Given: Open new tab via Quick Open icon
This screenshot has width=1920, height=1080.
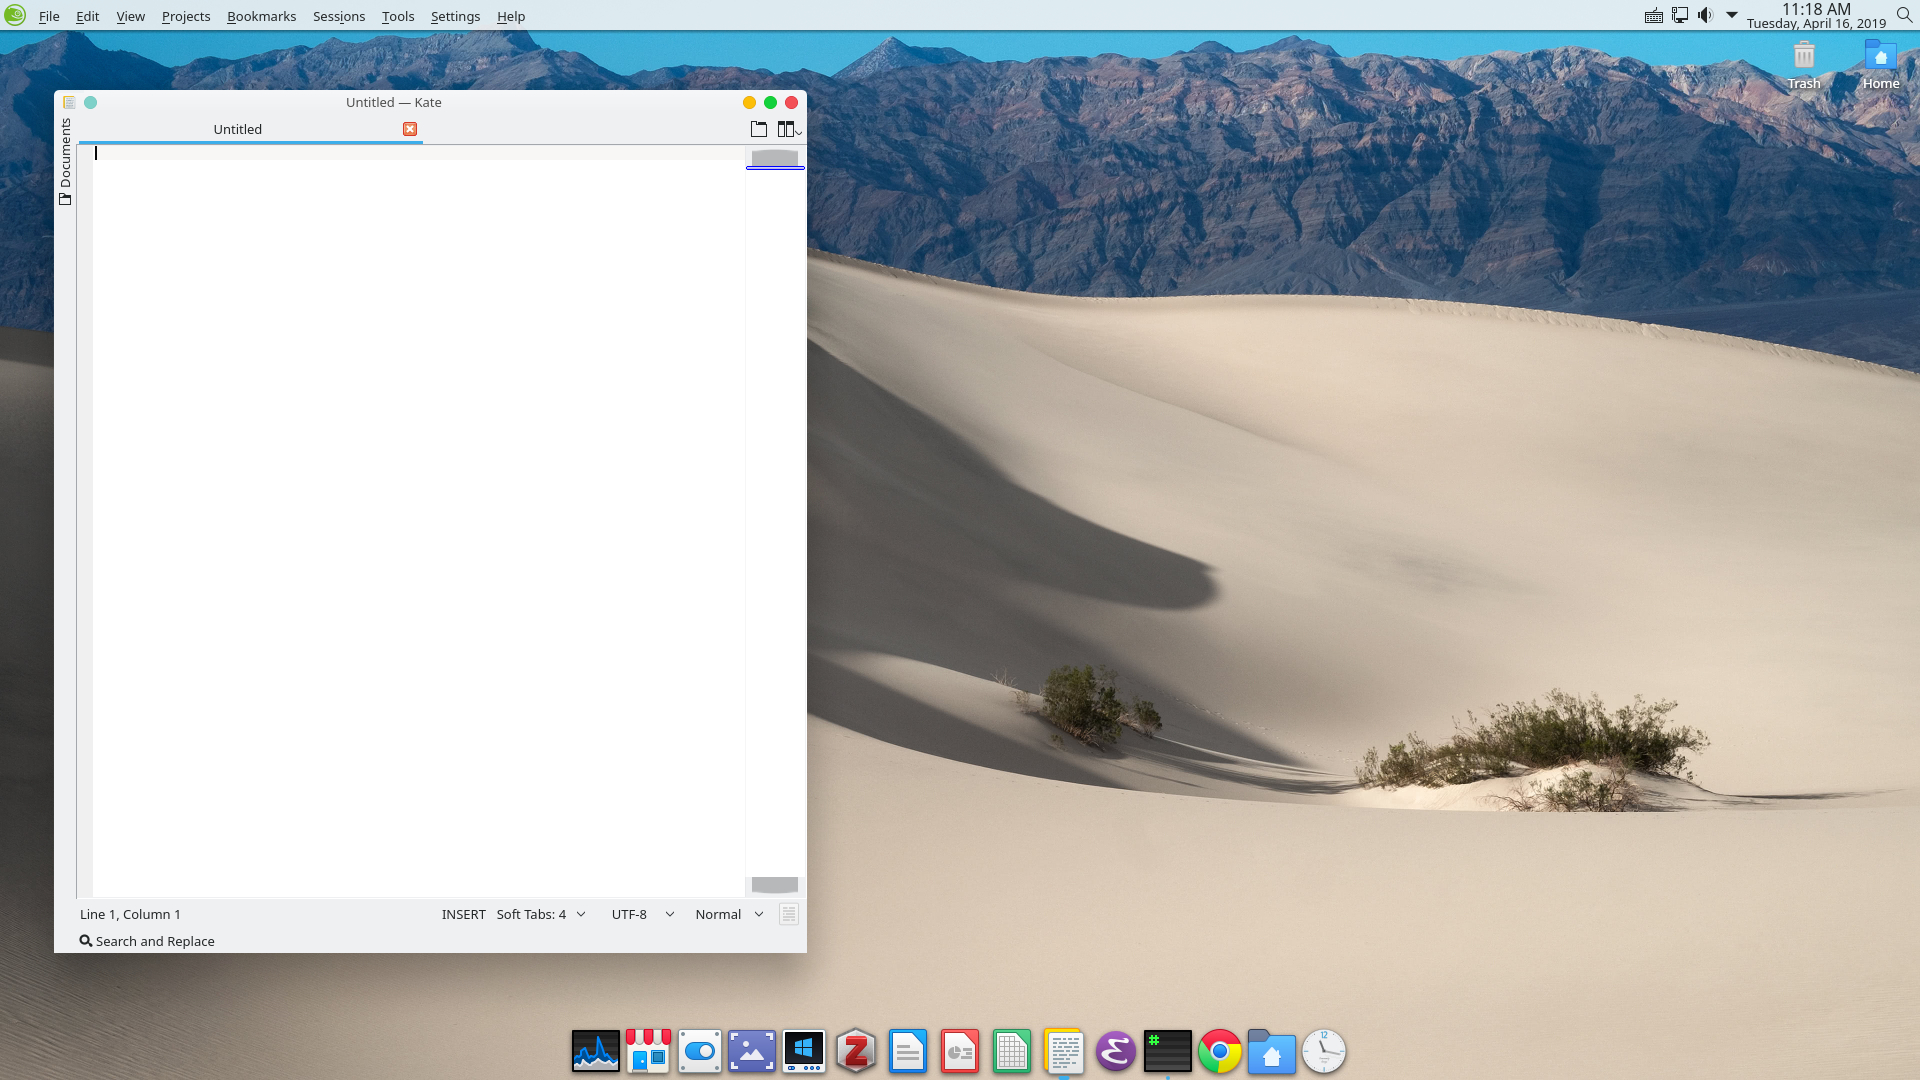Looking at the screenshot, I should tap(759, 129).
